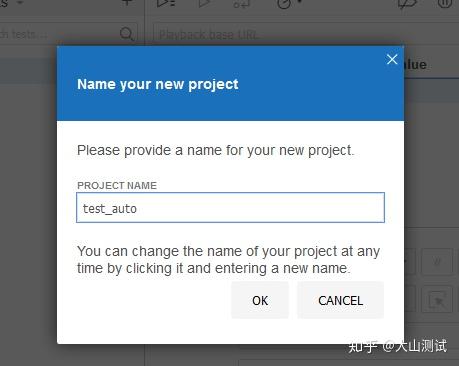Confirm the project name with OK
Image resolution: width=459 pixels, height=366 pixels.
260,300
